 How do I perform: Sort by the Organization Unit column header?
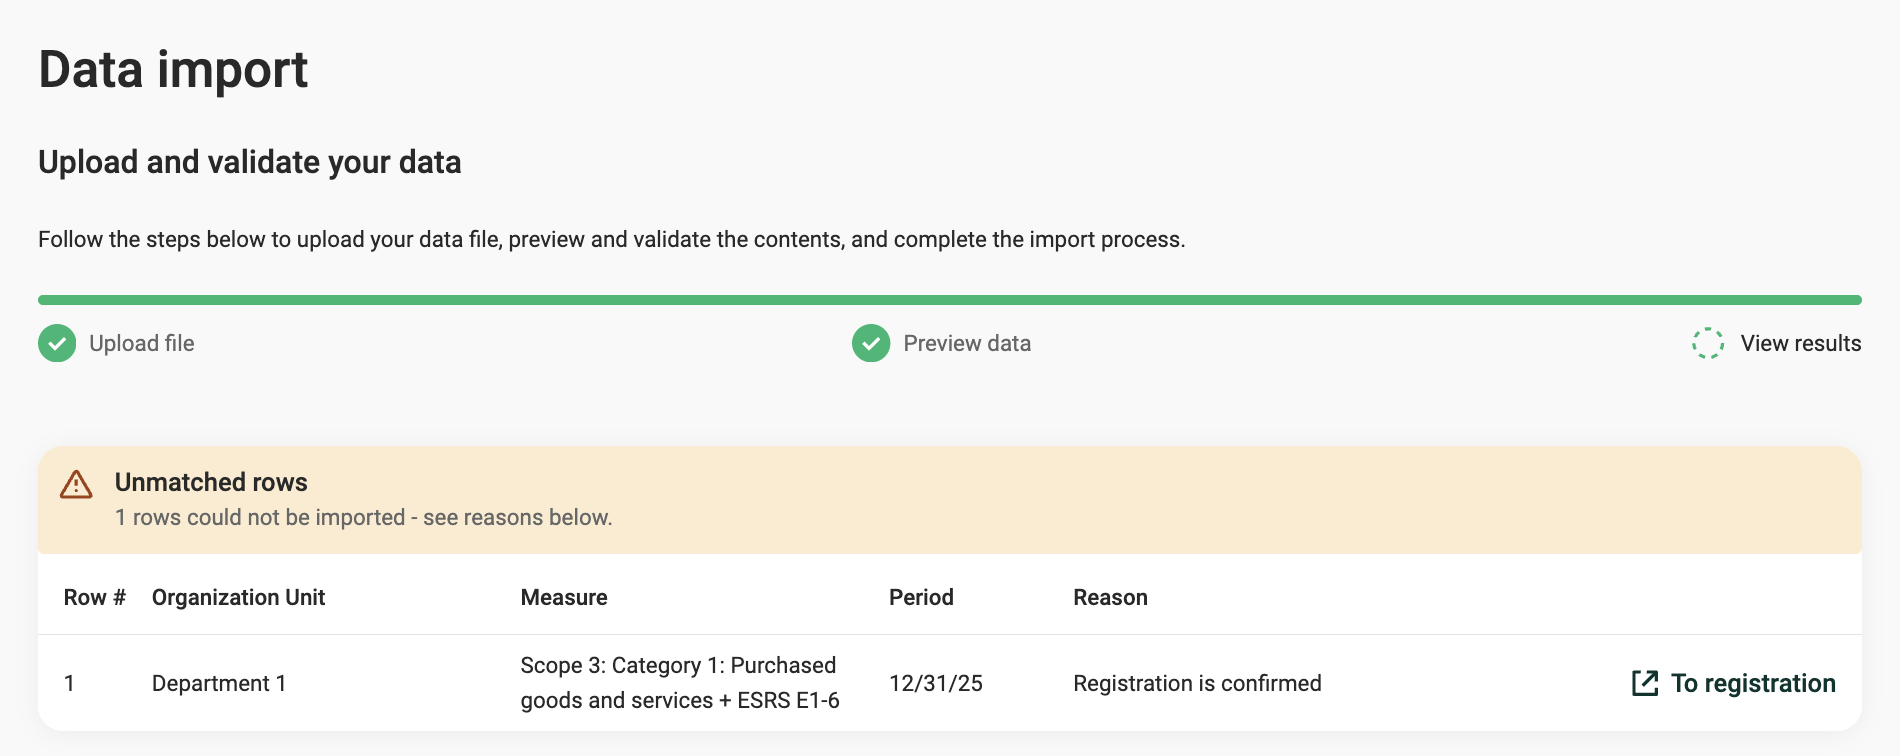[x=238, y=597]
